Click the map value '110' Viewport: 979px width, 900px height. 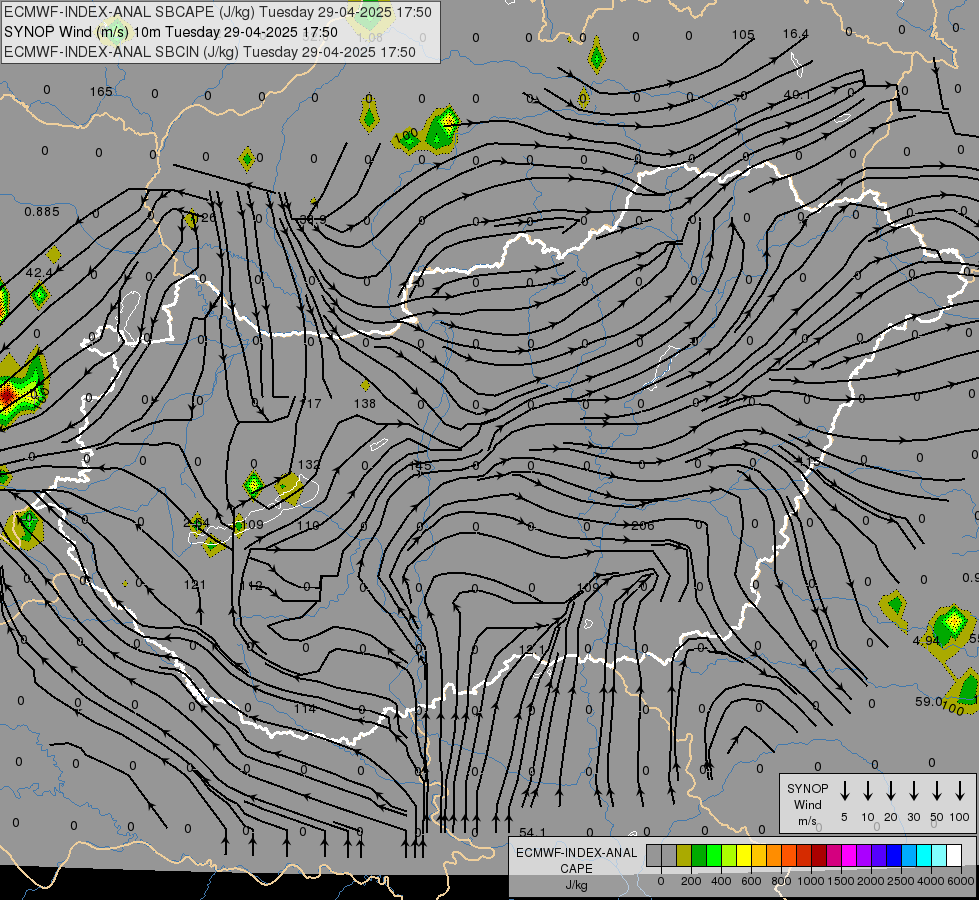(x=308, y=526)
